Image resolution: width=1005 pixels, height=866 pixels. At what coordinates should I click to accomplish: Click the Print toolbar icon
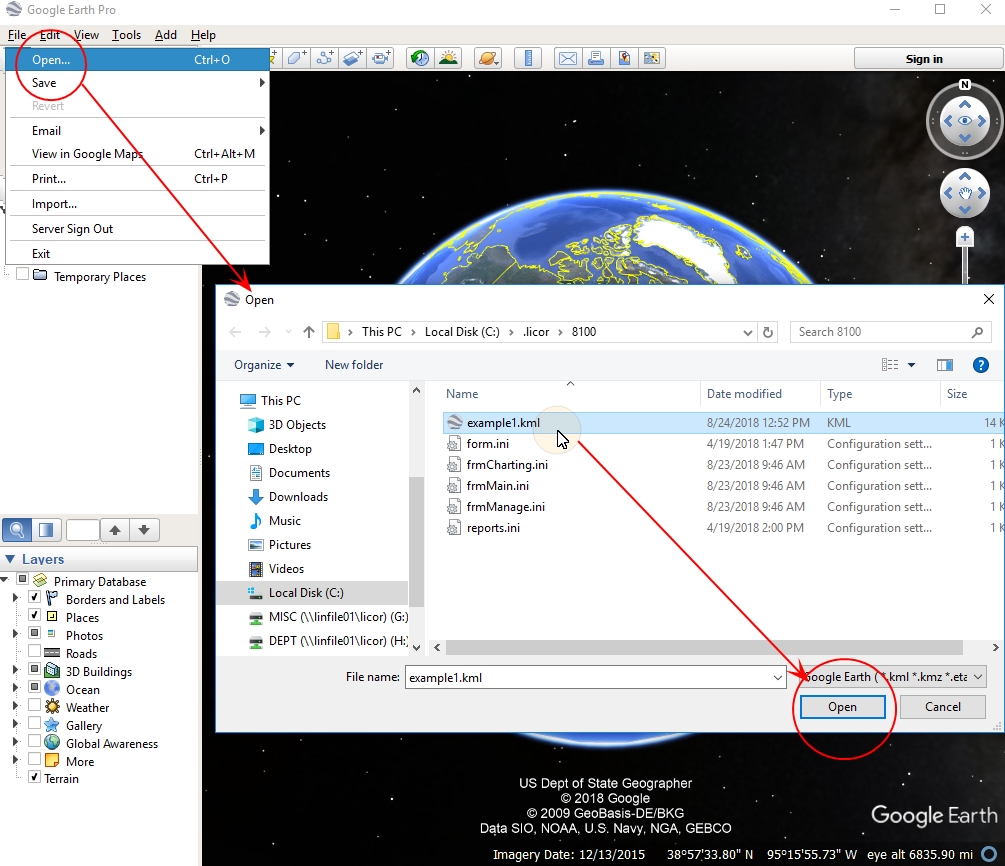(x=596, y=58)
